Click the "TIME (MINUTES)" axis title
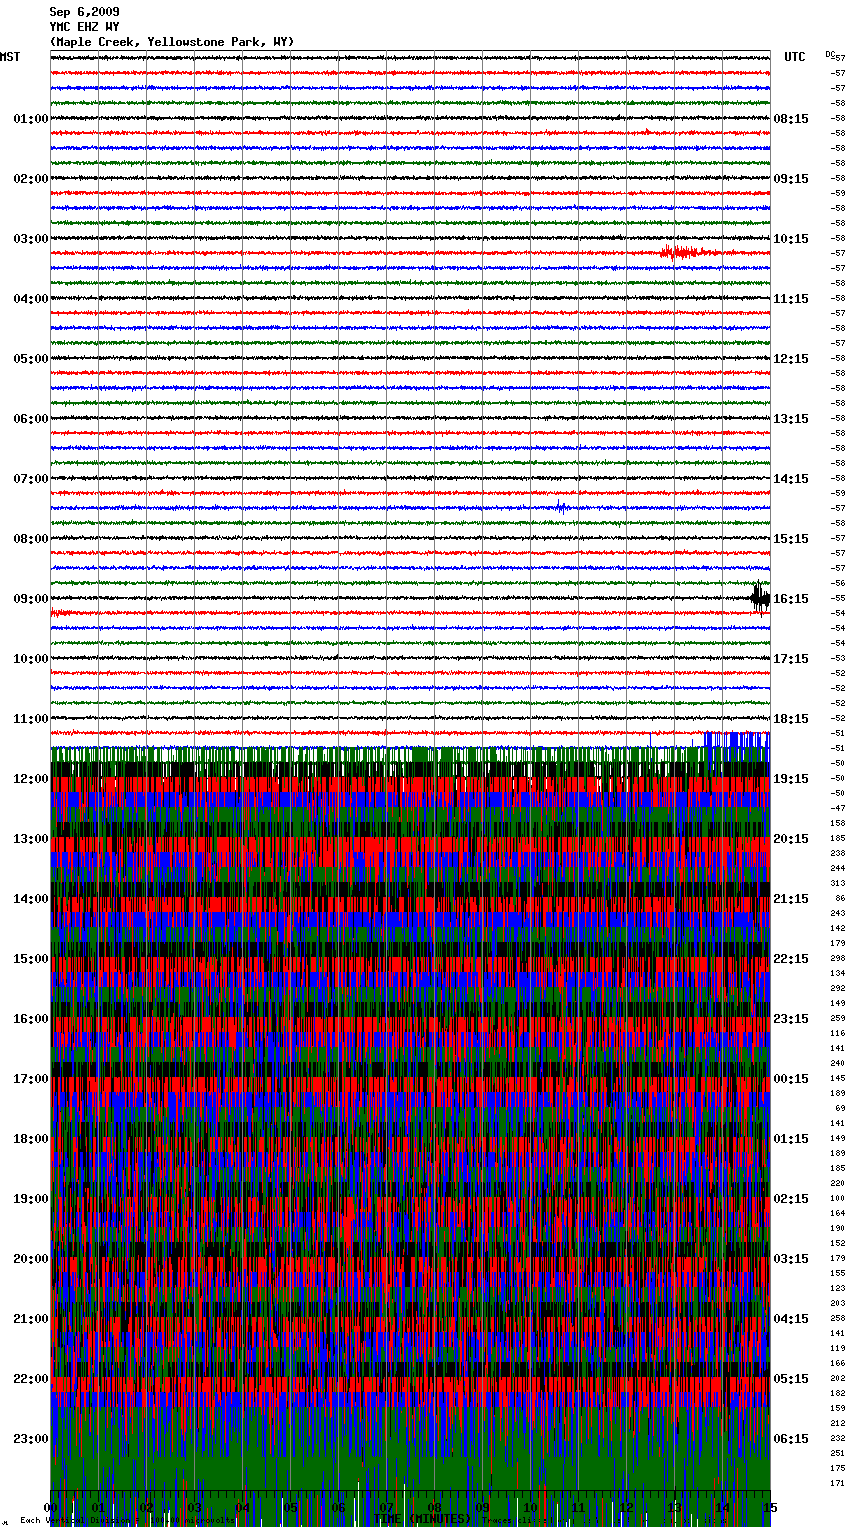The image size is (850, 1534). click(x=422, y=1519)
